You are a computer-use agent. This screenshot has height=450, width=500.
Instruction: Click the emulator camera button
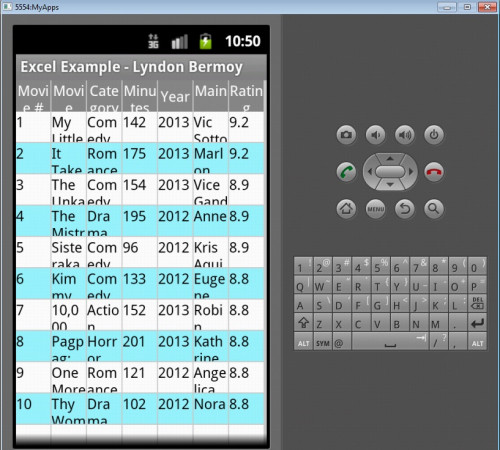click(346, 135)
